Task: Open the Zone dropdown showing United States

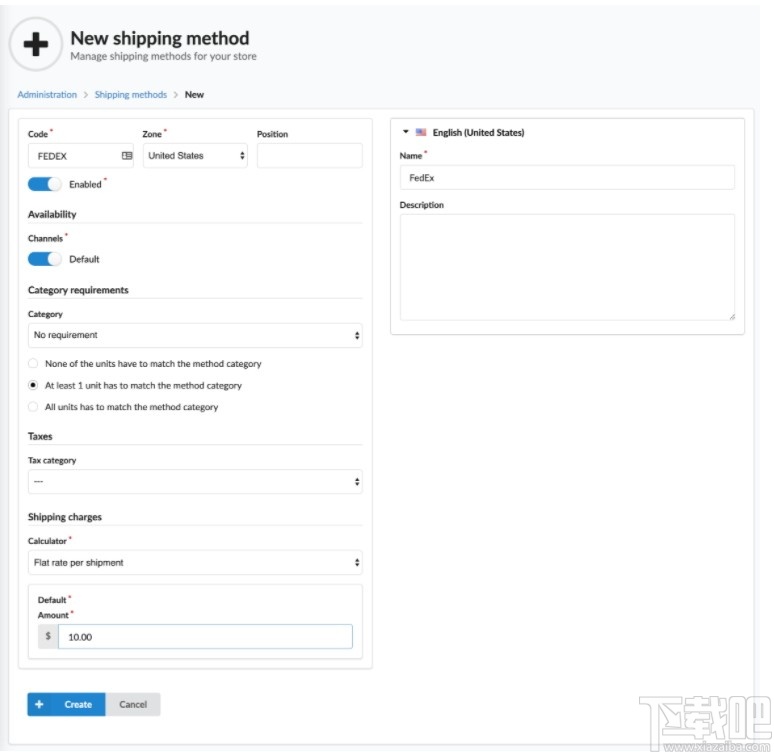Action: tap(195, 156)
